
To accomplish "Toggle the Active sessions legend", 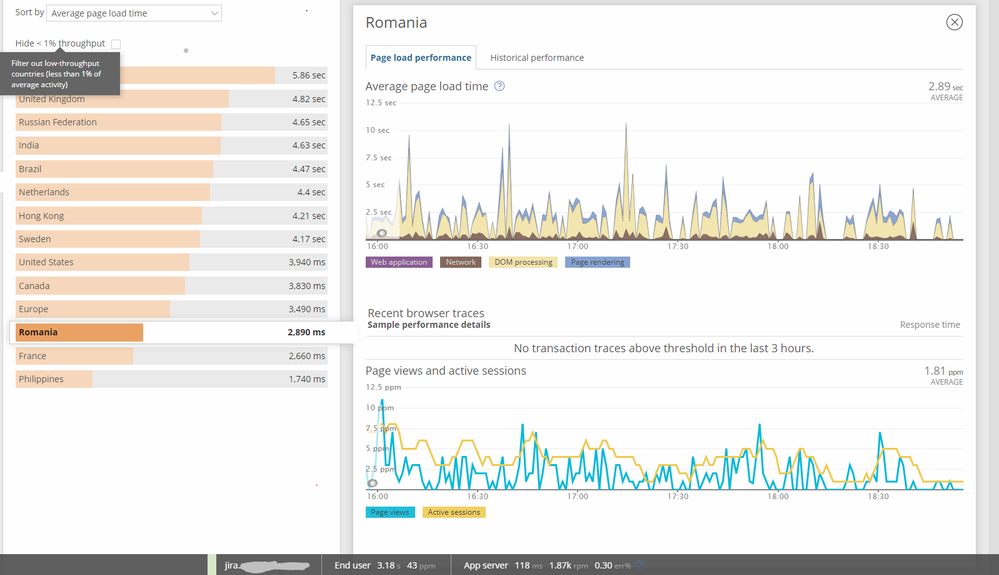I will (454, 512).
